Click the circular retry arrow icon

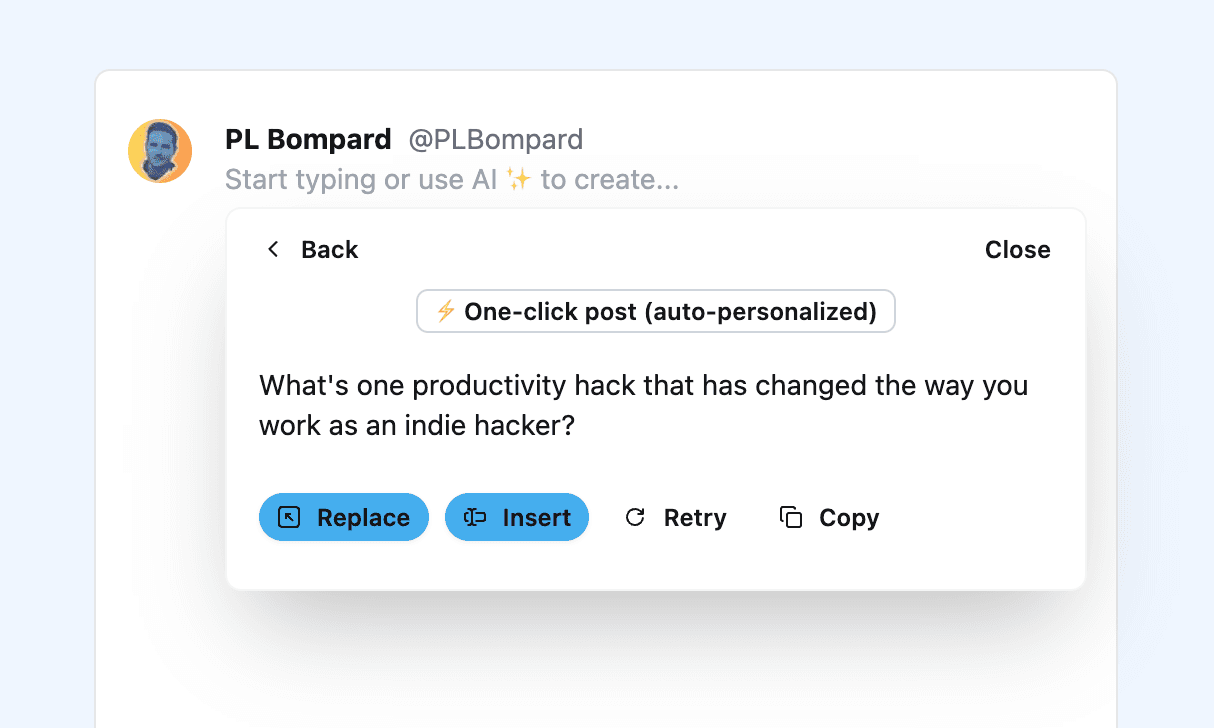click(x=635, y=517)
